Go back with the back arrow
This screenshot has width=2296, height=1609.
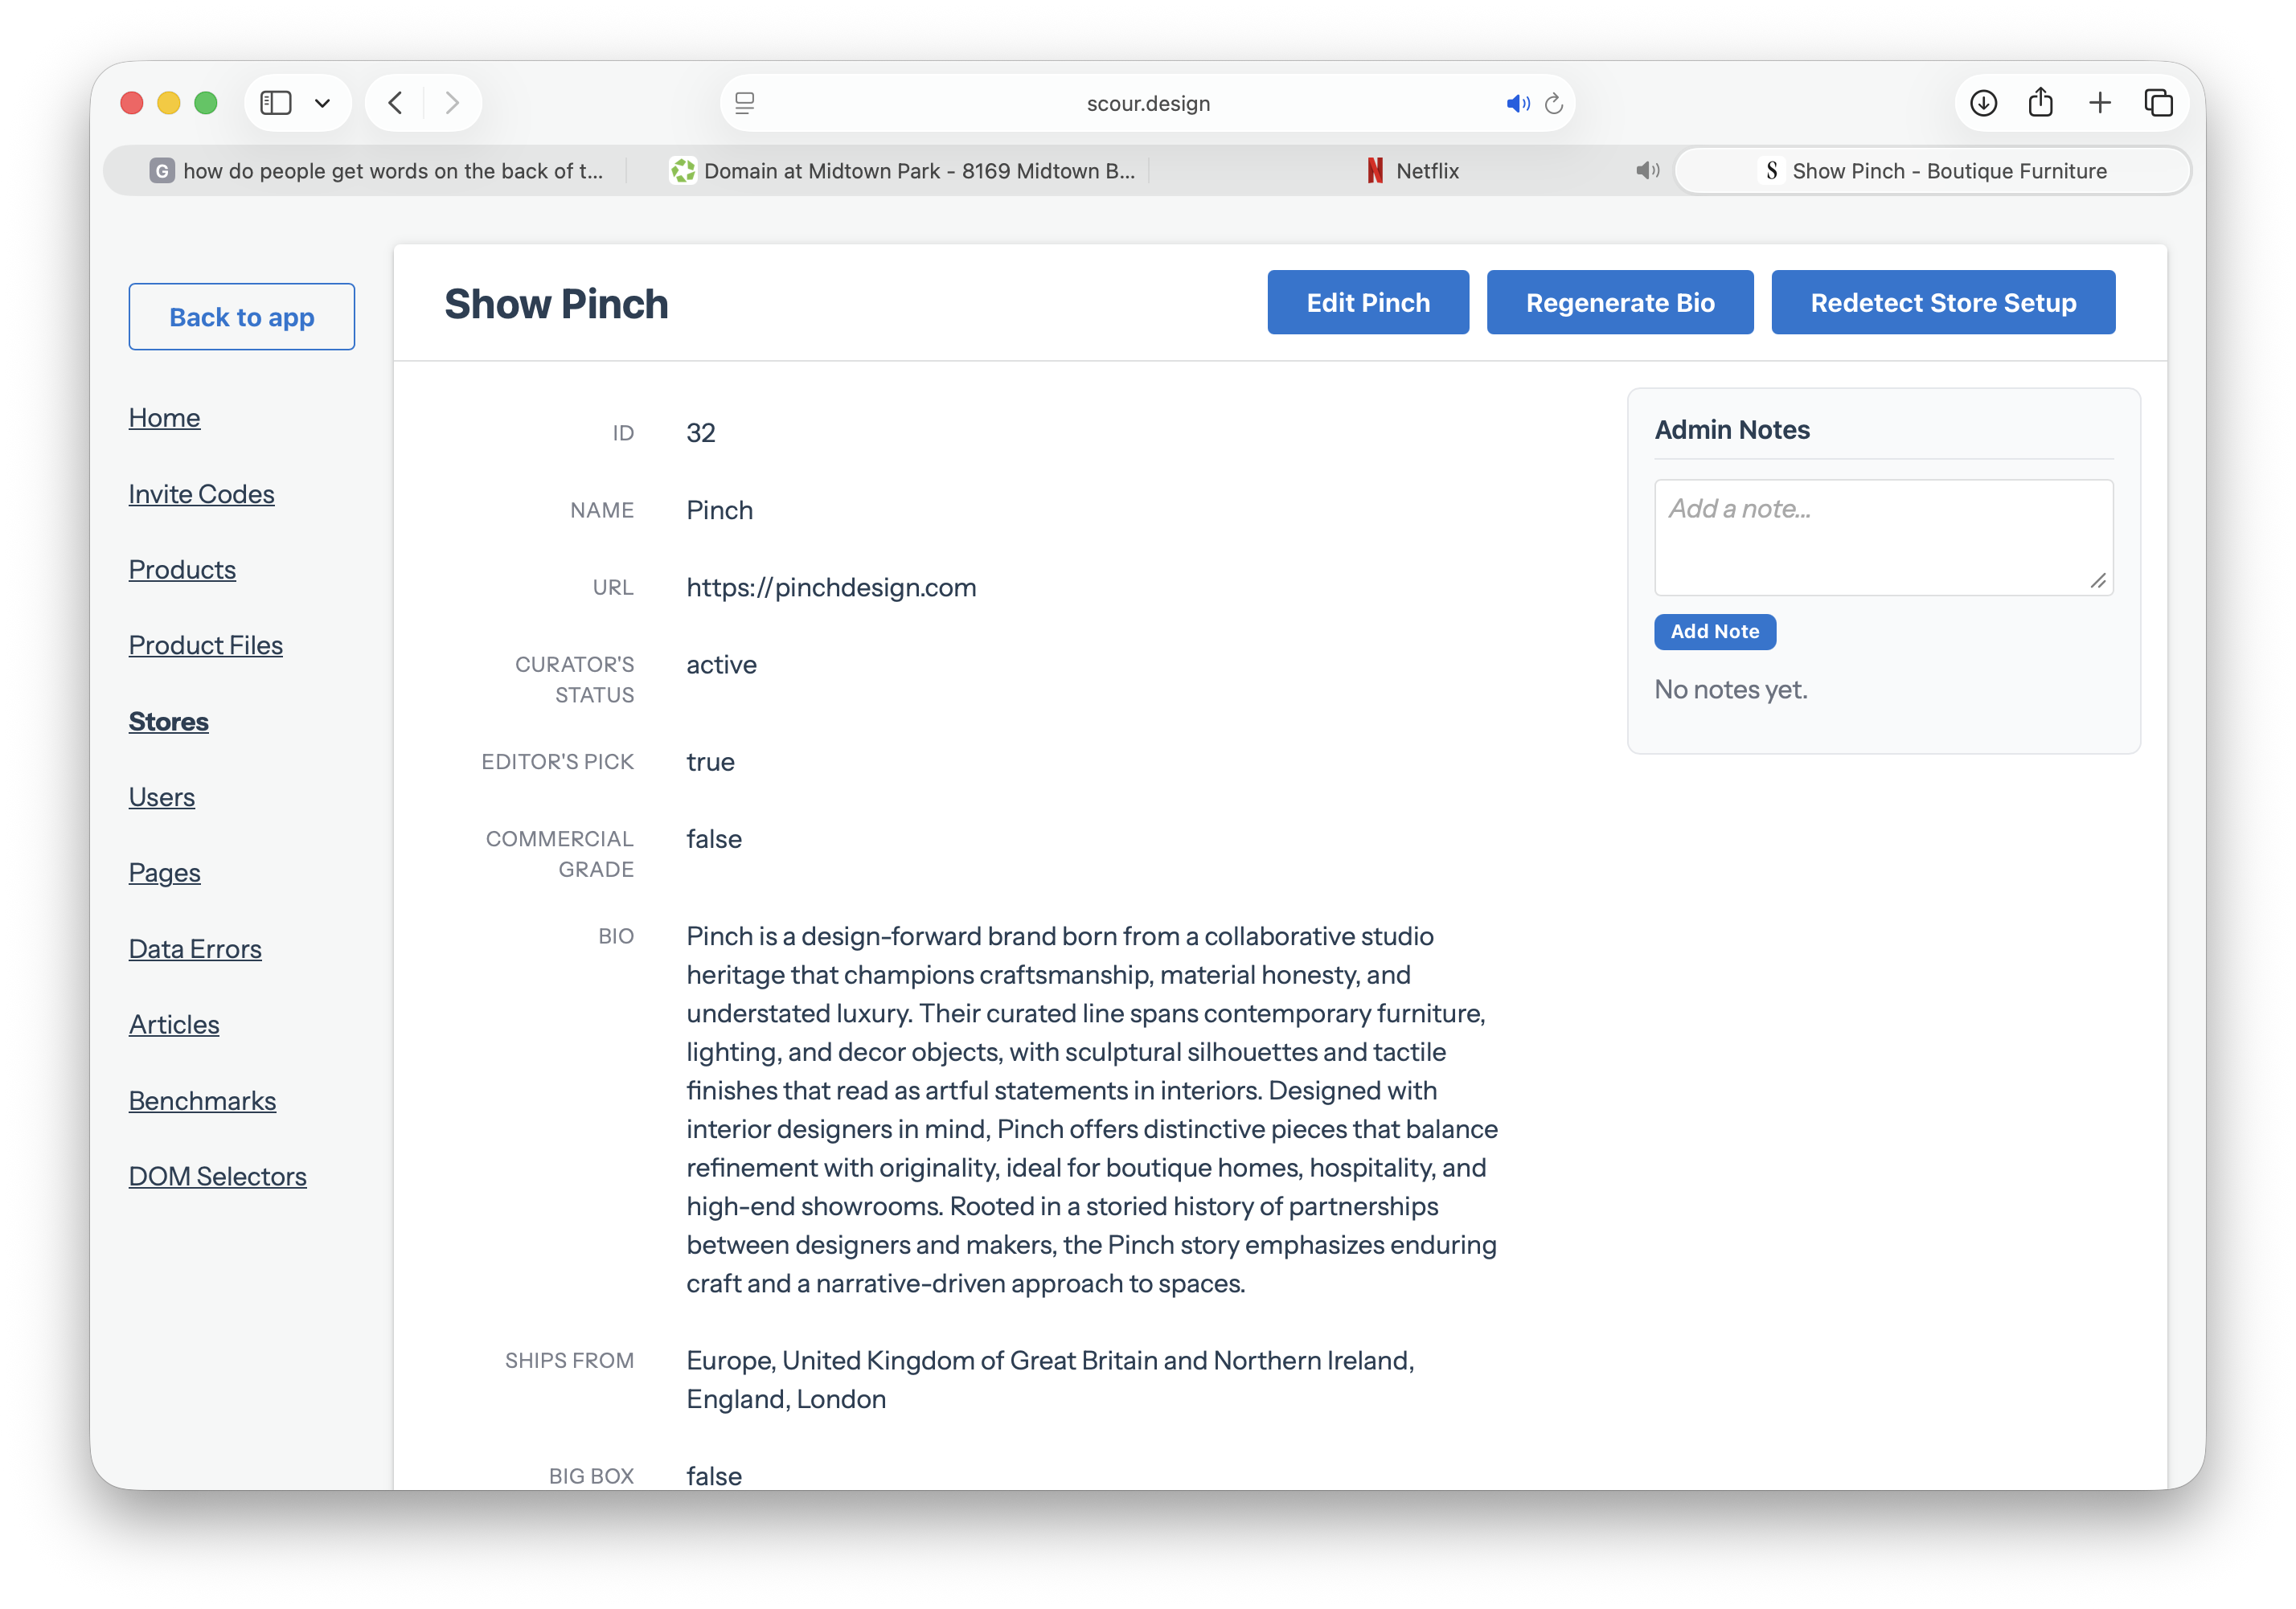395,103
